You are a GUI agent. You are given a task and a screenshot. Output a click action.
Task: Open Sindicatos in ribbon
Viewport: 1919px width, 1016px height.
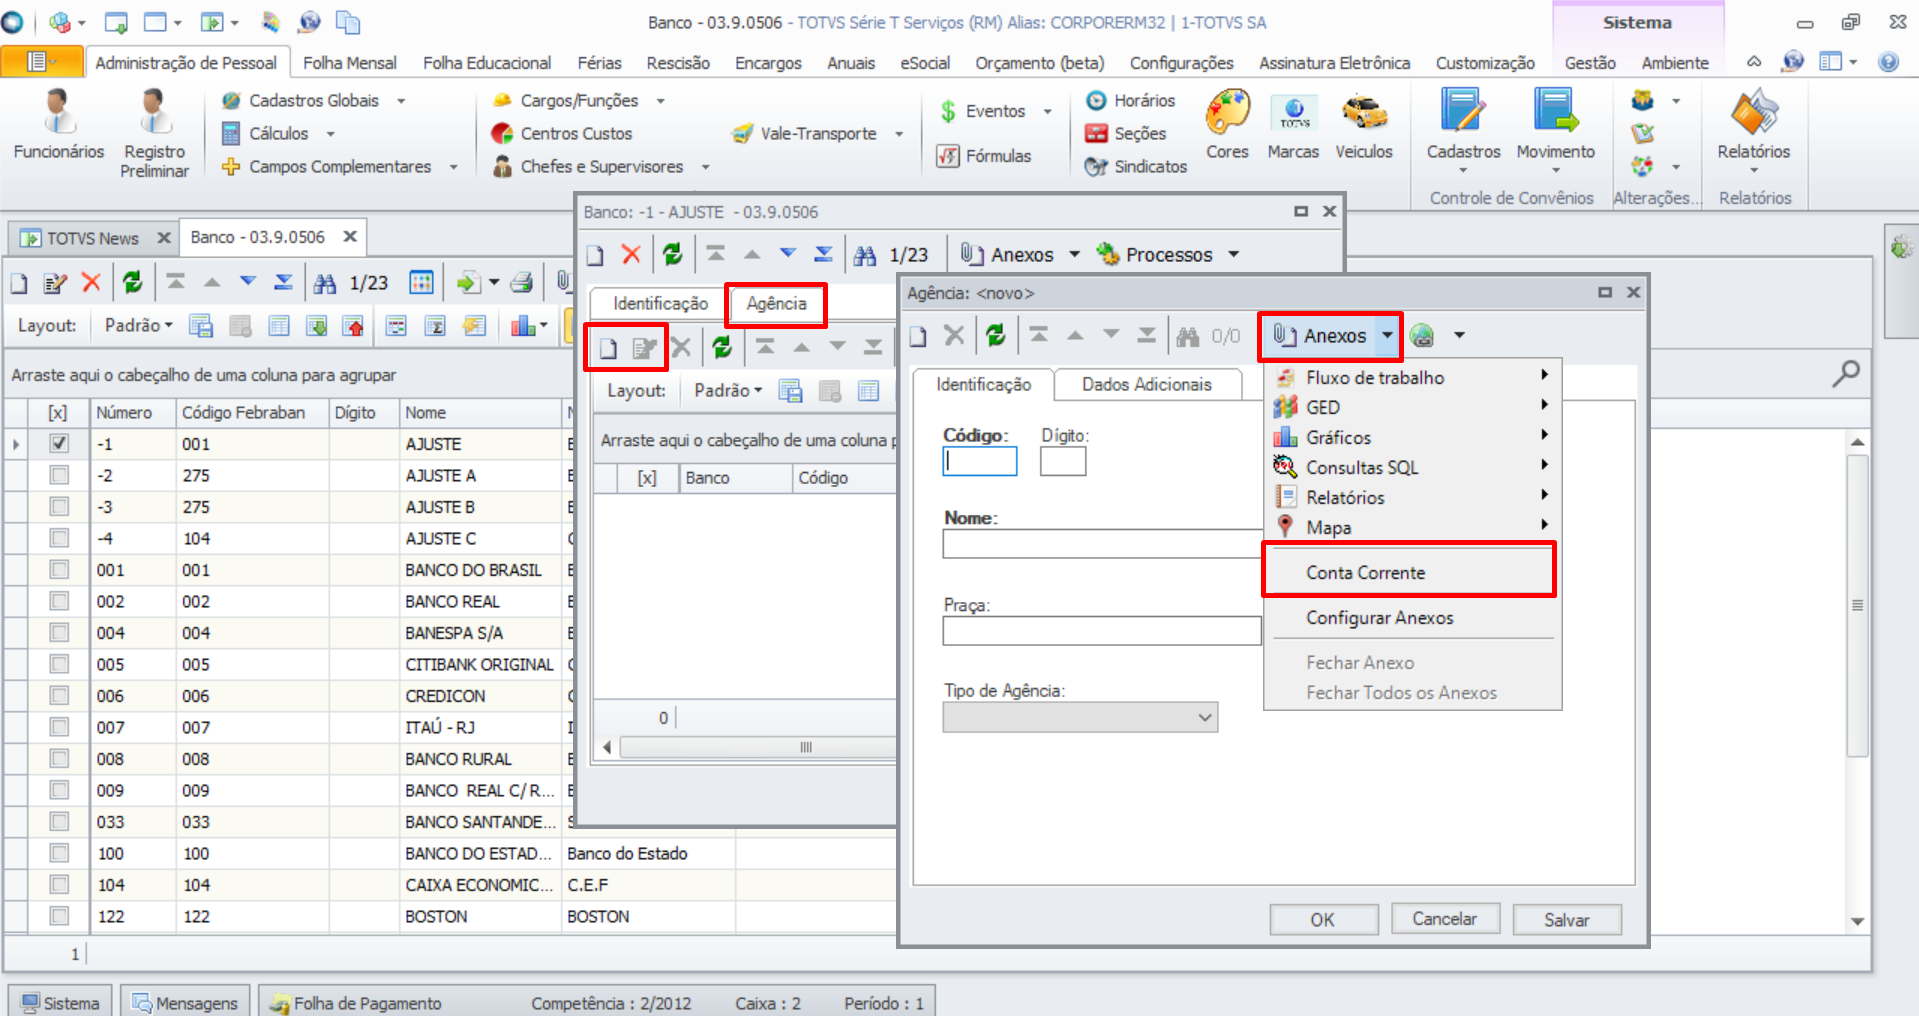click(1136, 166)
